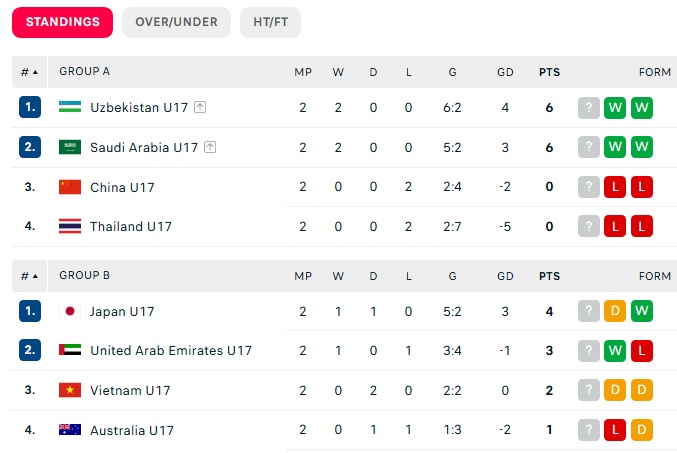Click the Australia flag icon
677x453 pixels.
point(69,430)
